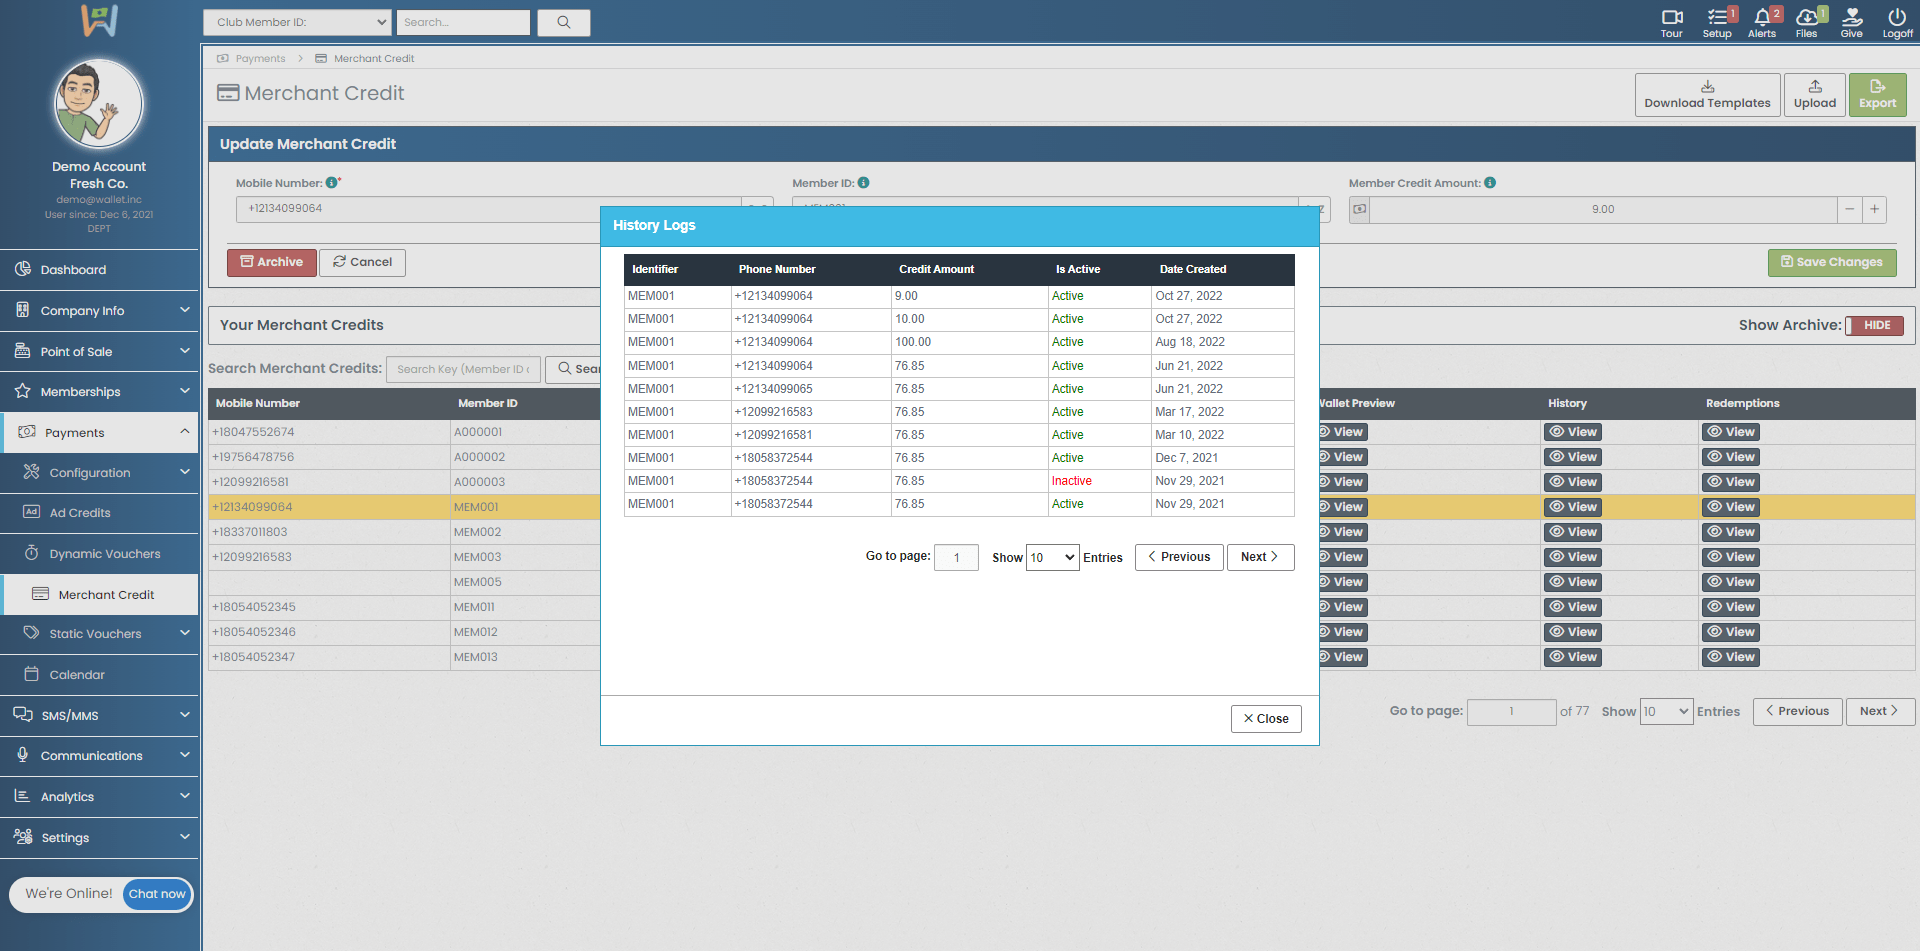Click the Logoff power icon
The image size is (1920, 951).
[x=1897, y=18]
